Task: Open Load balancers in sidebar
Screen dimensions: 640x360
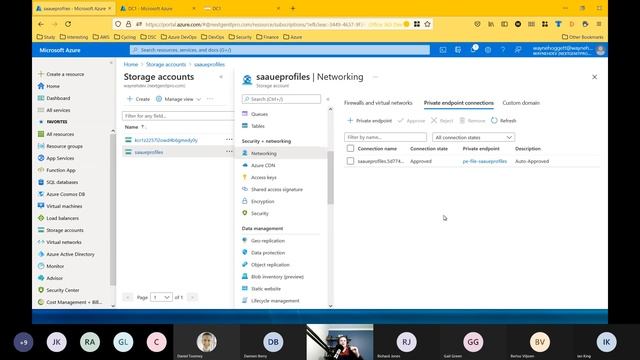Action: coord(58,218)
